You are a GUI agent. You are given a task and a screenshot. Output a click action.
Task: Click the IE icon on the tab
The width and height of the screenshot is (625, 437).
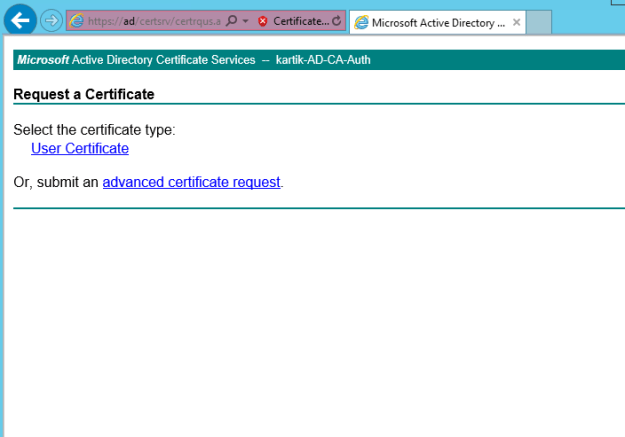pos(362,22)
